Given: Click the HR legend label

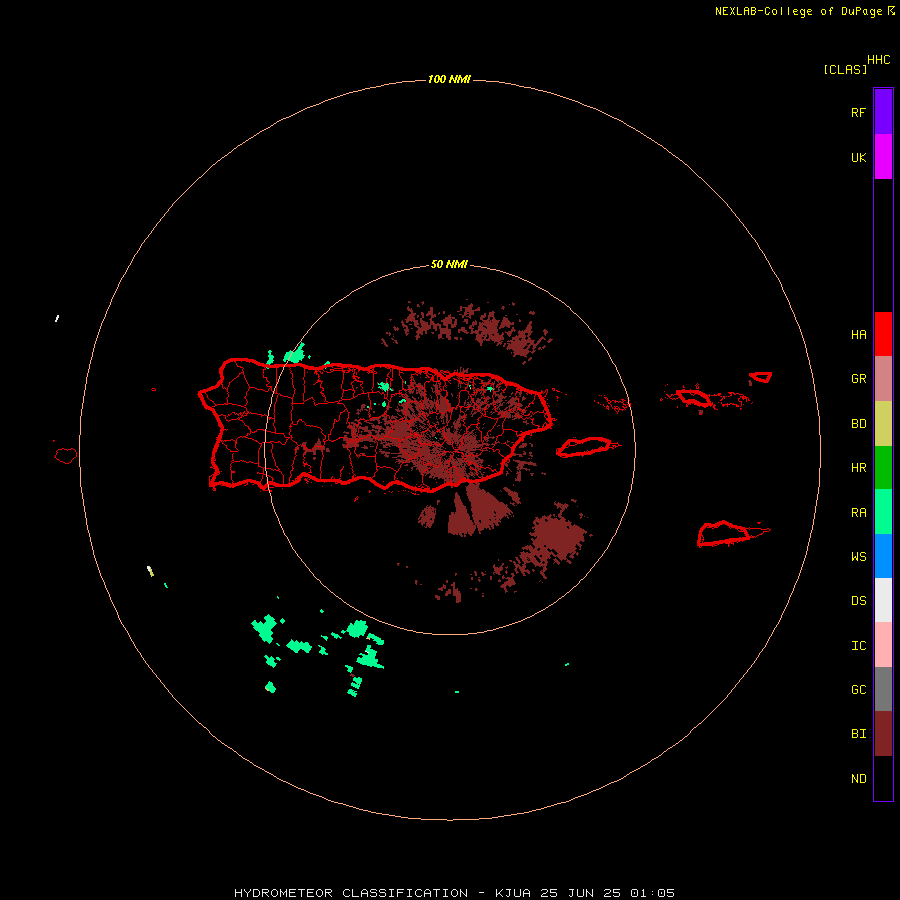Looking at the screenshot, I should pos(858,468).
